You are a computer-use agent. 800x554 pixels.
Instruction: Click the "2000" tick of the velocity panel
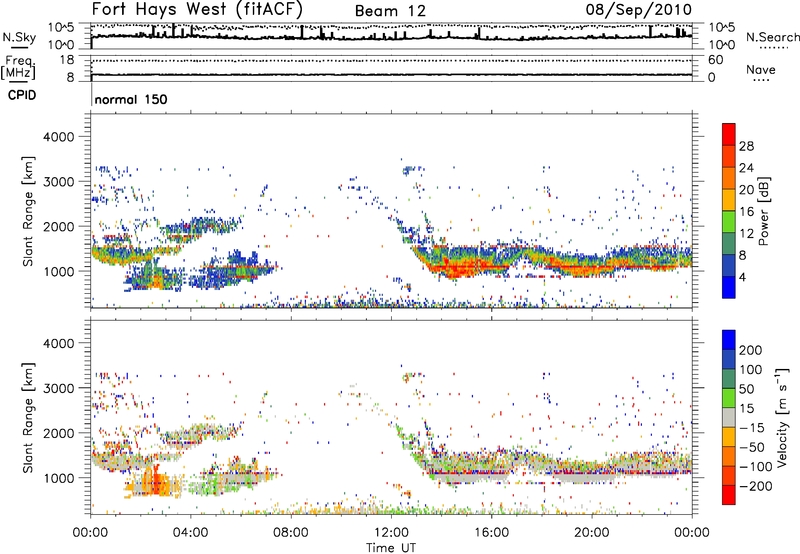(x=59, y=433)
